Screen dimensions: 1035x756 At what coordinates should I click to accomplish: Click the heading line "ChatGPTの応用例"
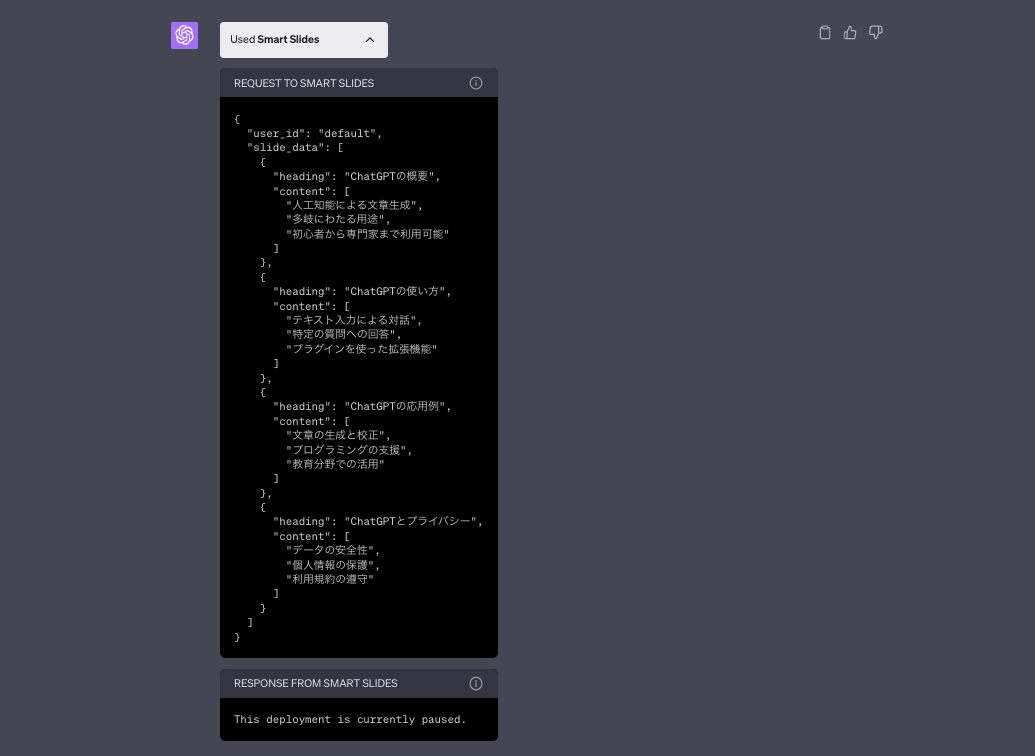click(x=362, y=407)
